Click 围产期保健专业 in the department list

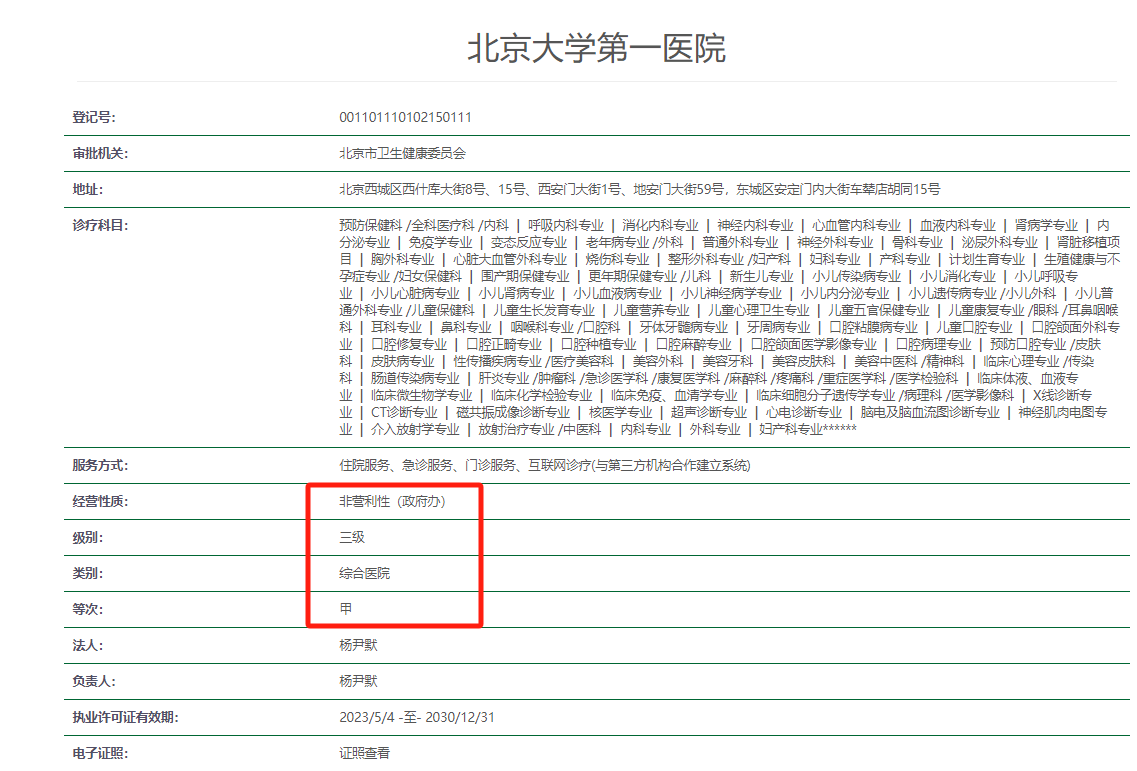525,276
